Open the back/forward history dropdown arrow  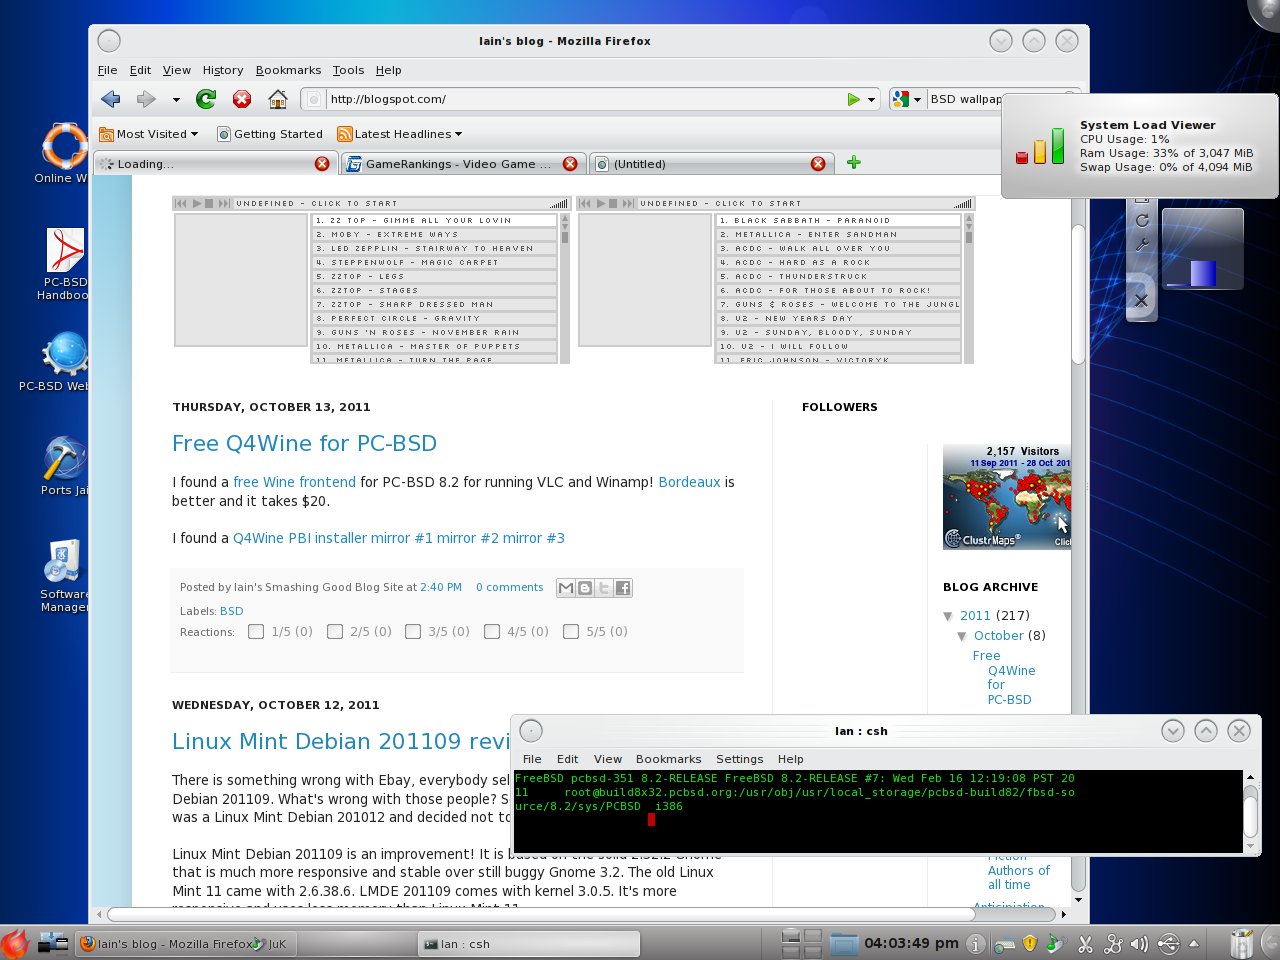pos(176,100)
